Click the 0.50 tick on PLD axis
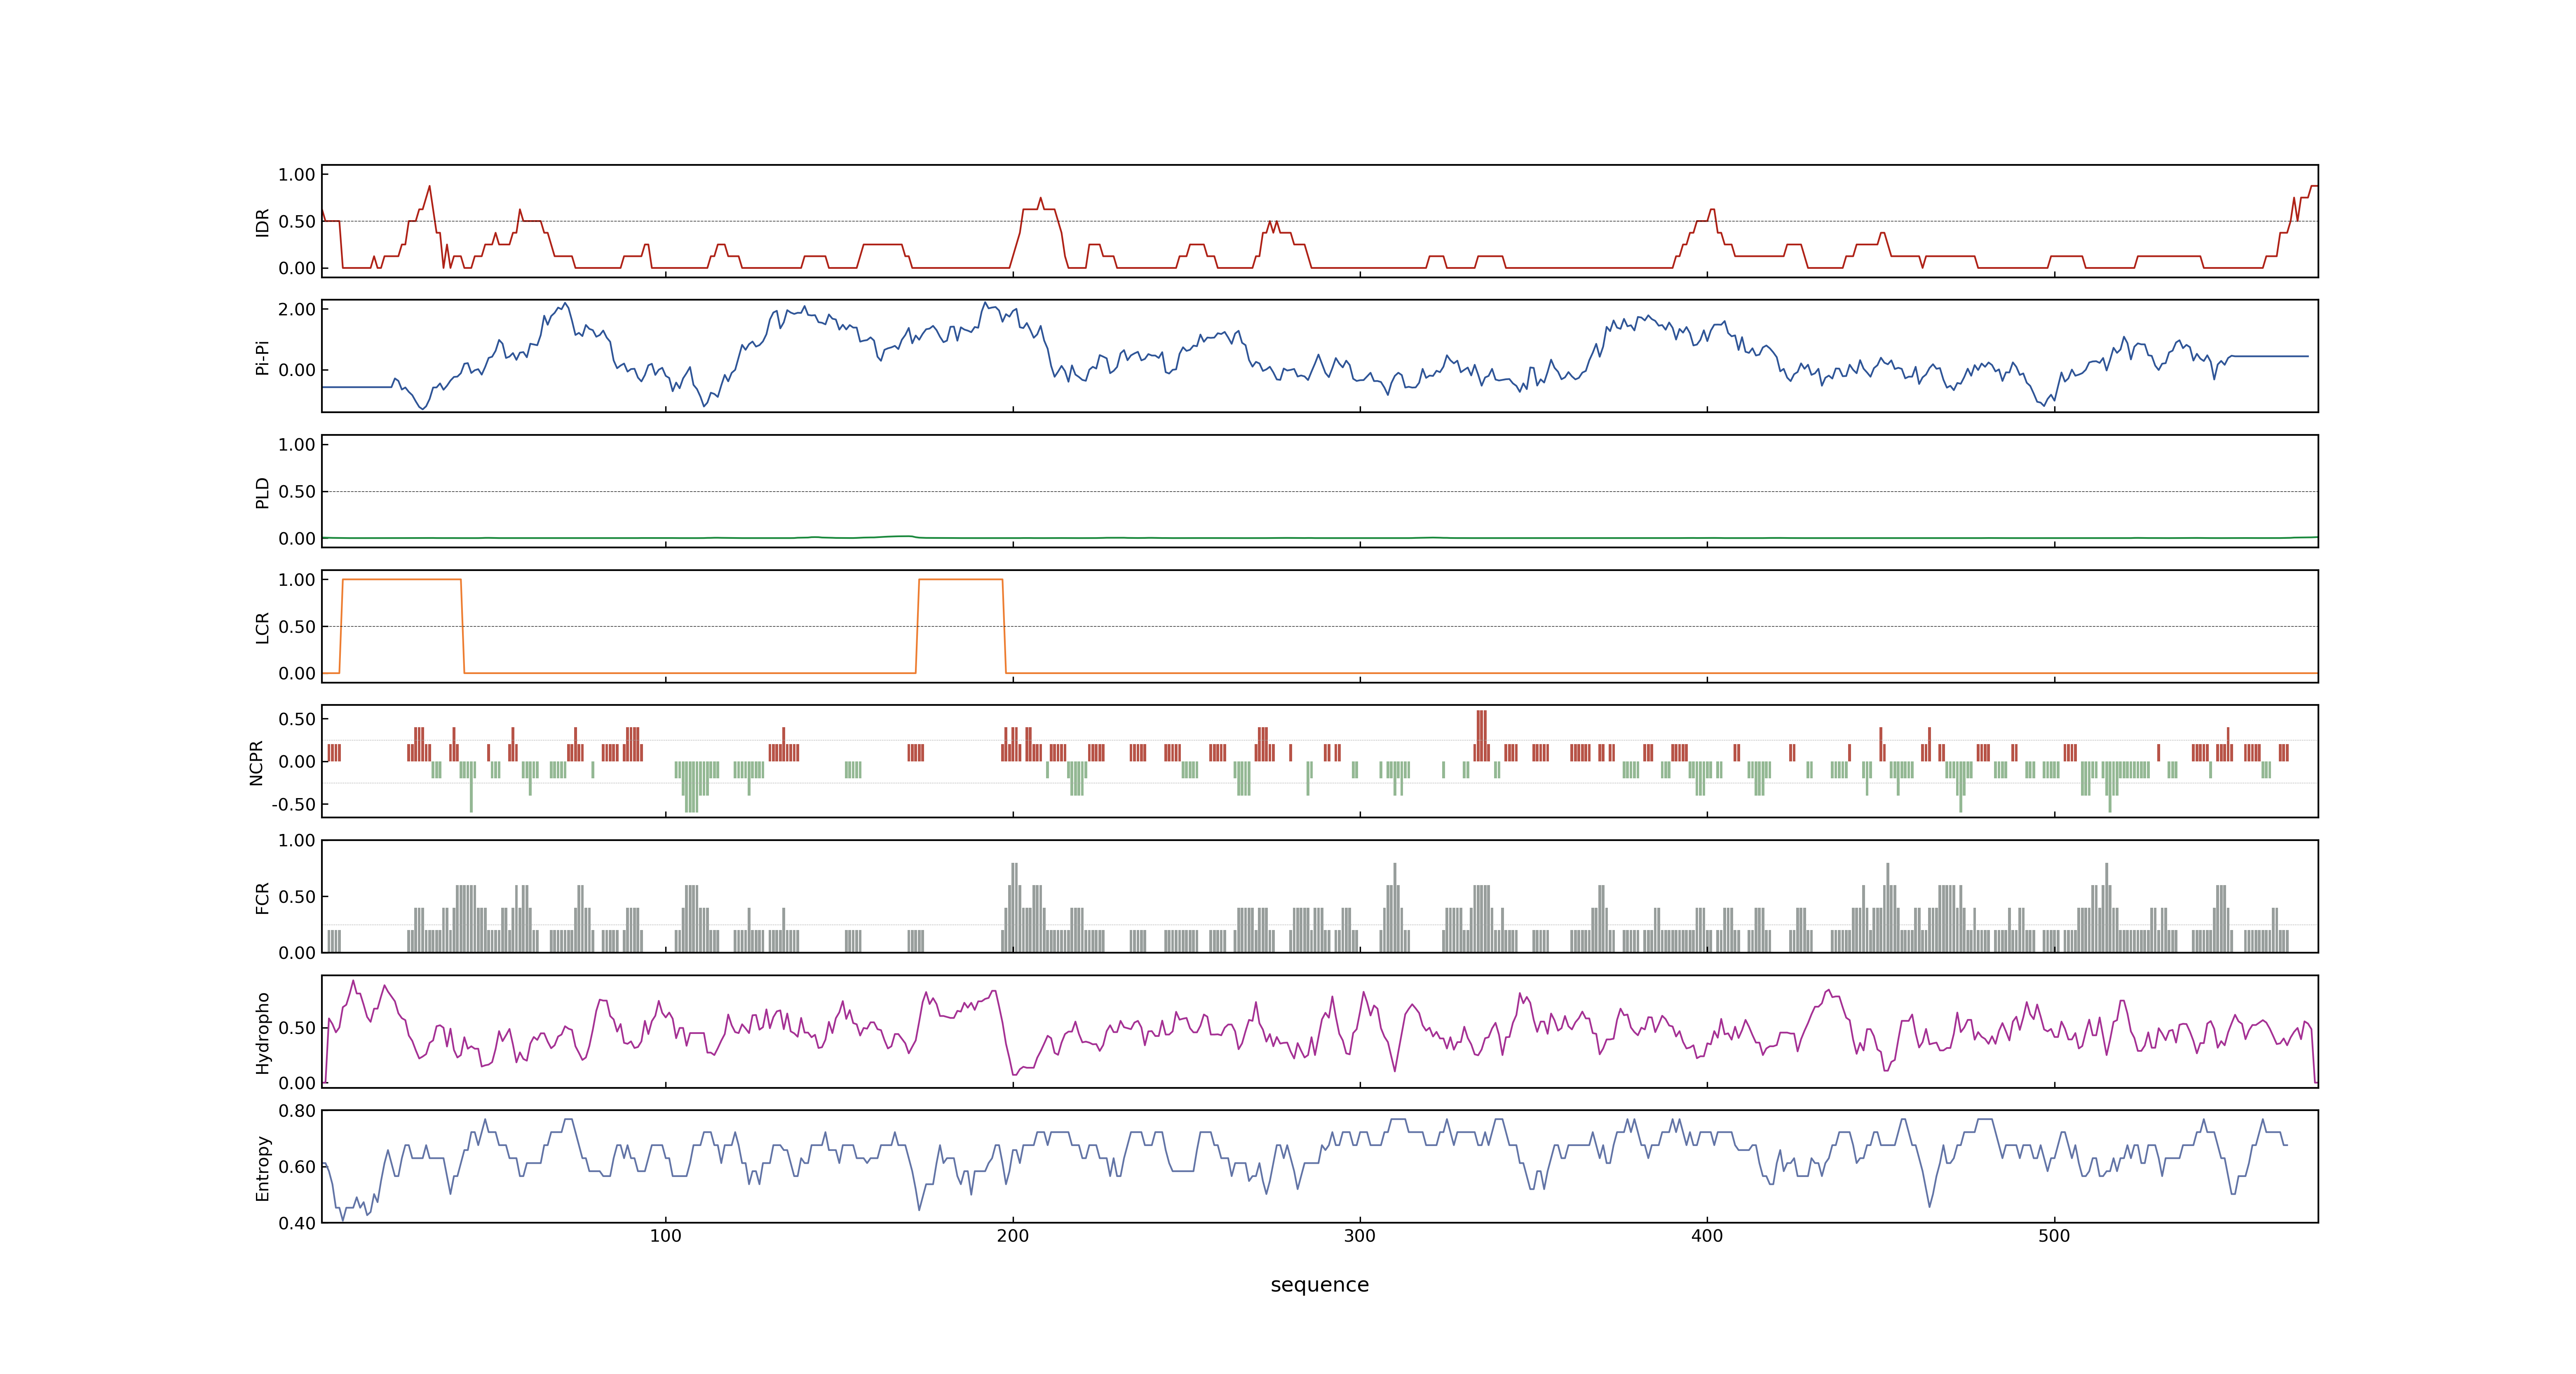The width and height of the screenshot is (2576, 1374). tap(297, 492)
